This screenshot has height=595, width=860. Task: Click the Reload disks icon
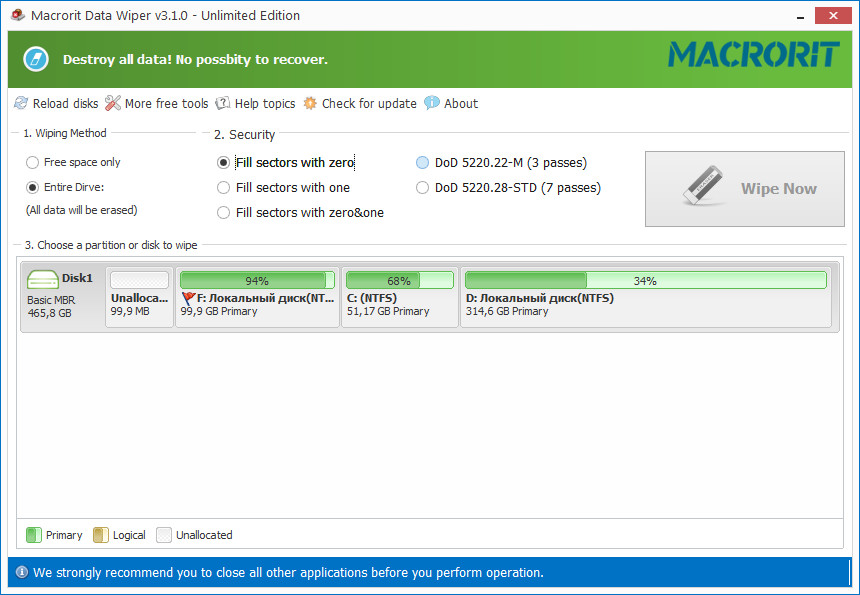click(21, 103)
